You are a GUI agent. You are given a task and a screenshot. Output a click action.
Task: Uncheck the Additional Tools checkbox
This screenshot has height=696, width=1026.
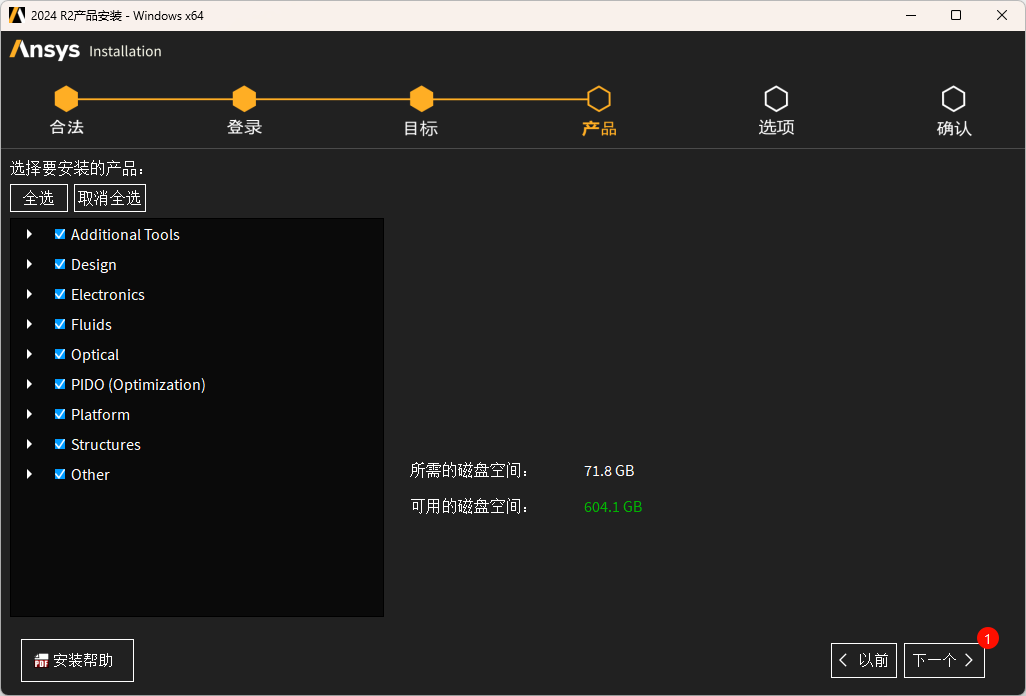tap(60, 234)
